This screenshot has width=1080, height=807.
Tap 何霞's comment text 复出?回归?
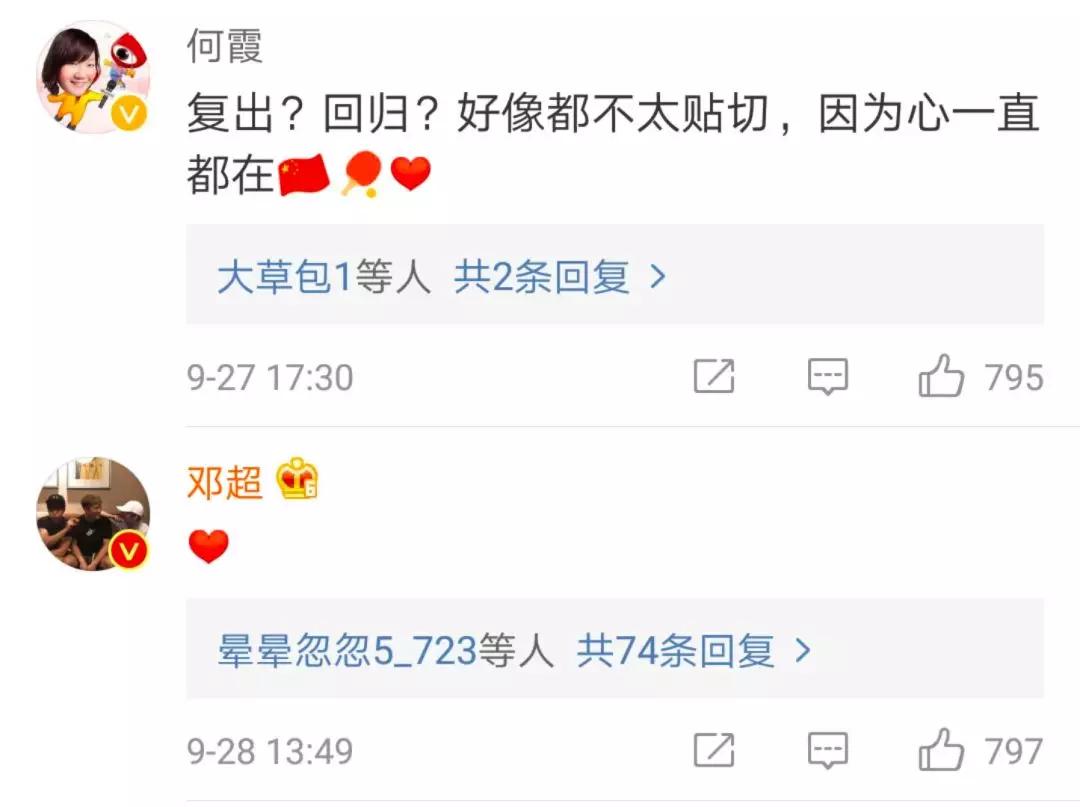[x=313, y=114]
